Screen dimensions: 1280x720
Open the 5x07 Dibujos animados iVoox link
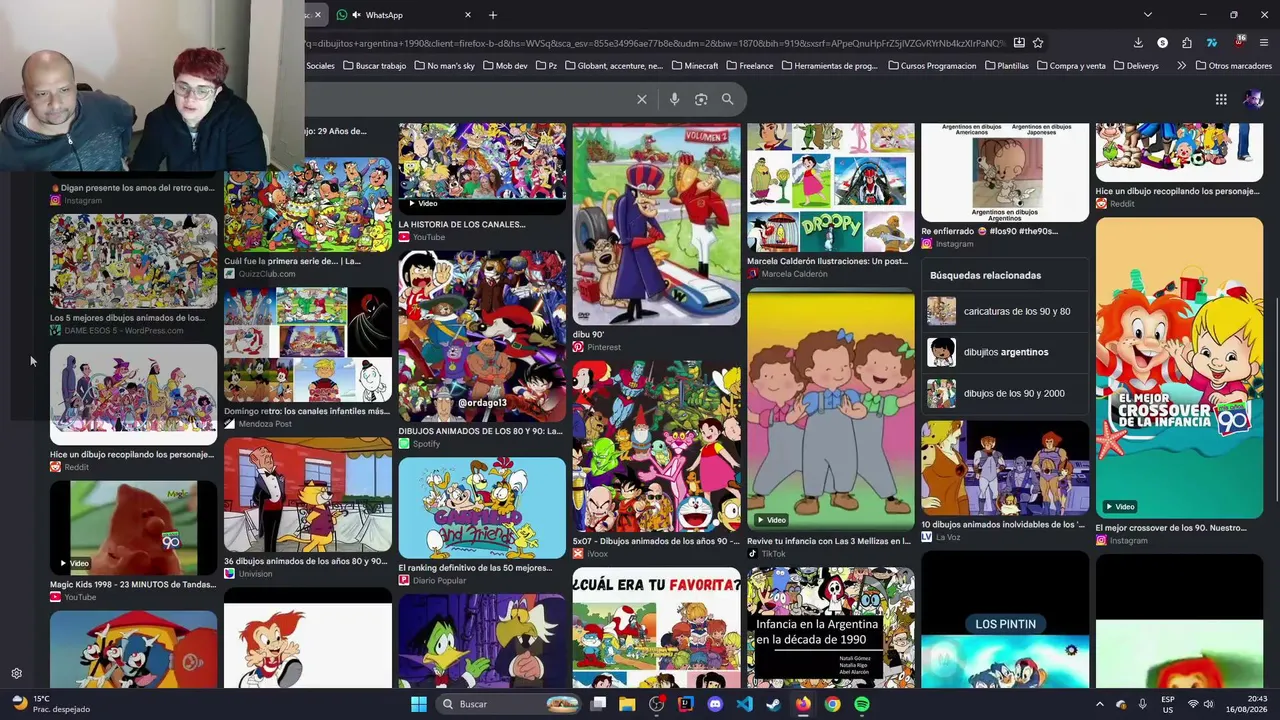pyautogui.click(x=656, y=541)
